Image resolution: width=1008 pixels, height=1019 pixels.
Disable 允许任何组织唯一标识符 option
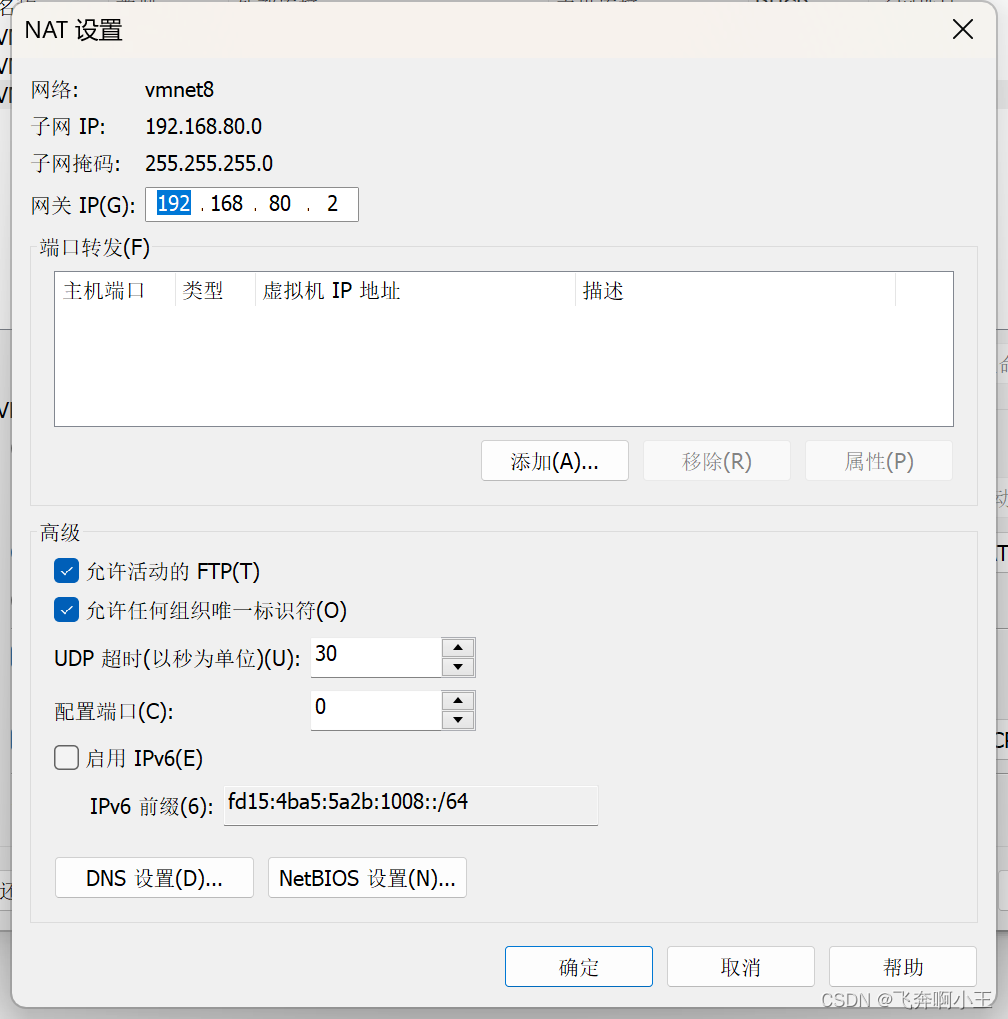point(66,609)
